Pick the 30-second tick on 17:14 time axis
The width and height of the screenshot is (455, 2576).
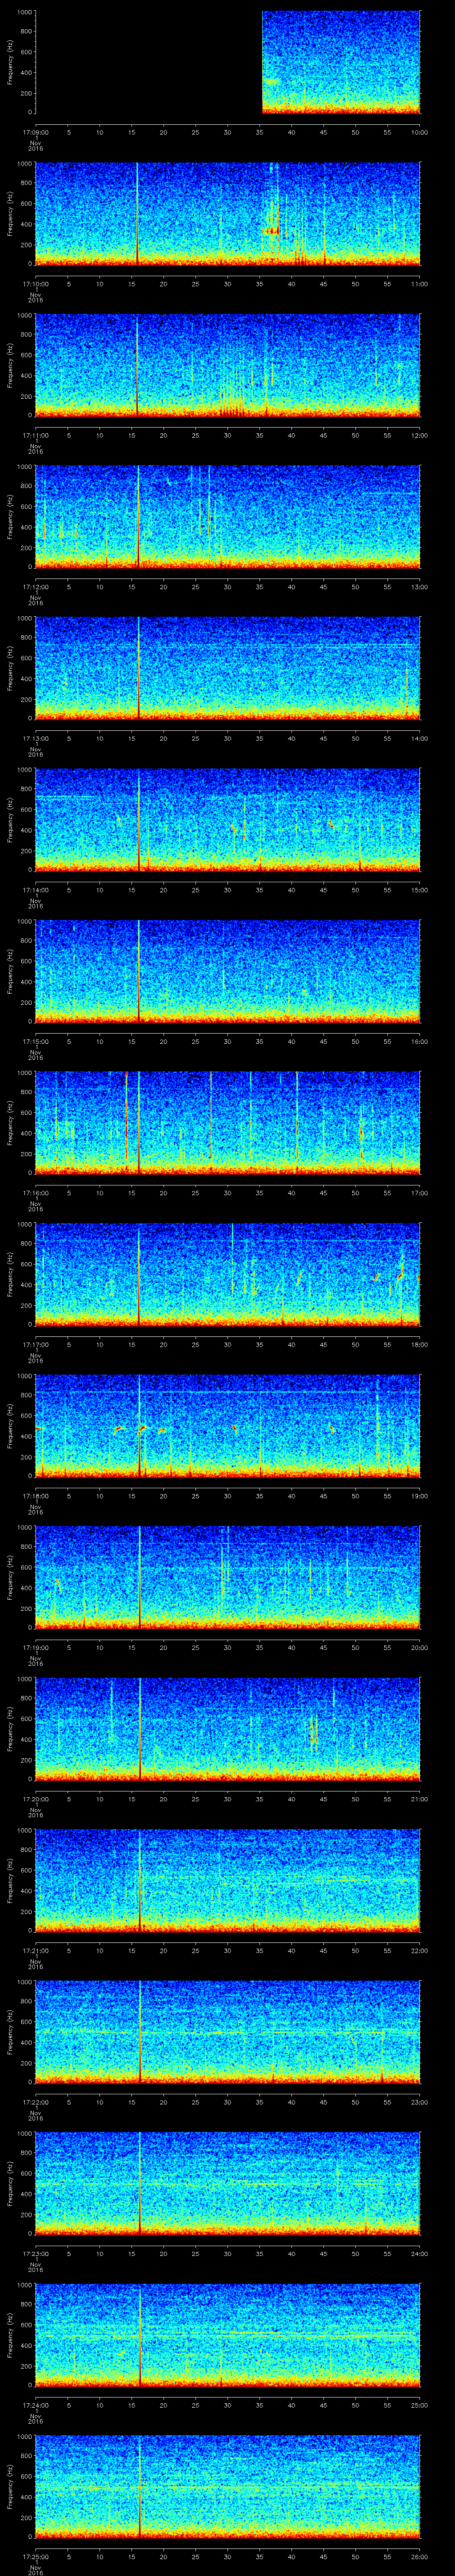pyautogui.click(x=228, y=889)
